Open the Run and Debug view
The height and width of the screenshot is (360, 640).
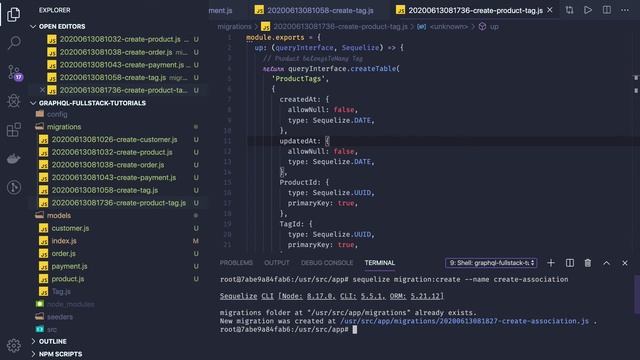click(13, 100)
